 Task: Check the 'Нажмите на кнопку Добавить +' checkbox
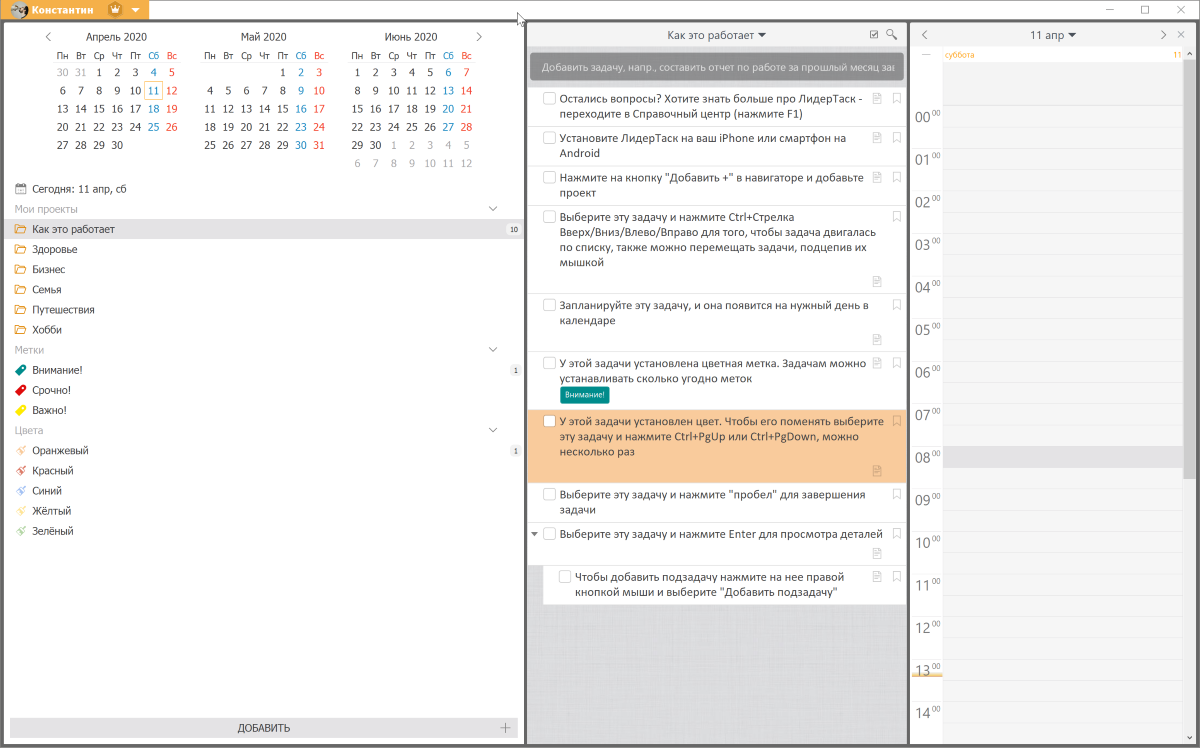click(549, 178)
